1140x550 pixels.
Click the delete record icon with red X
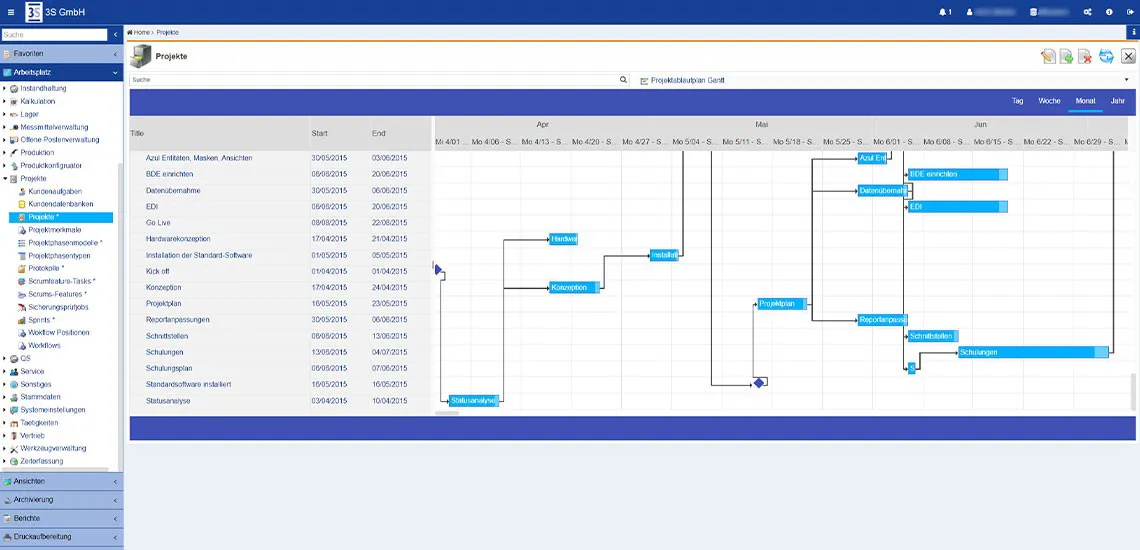(x=1085, y=57)
